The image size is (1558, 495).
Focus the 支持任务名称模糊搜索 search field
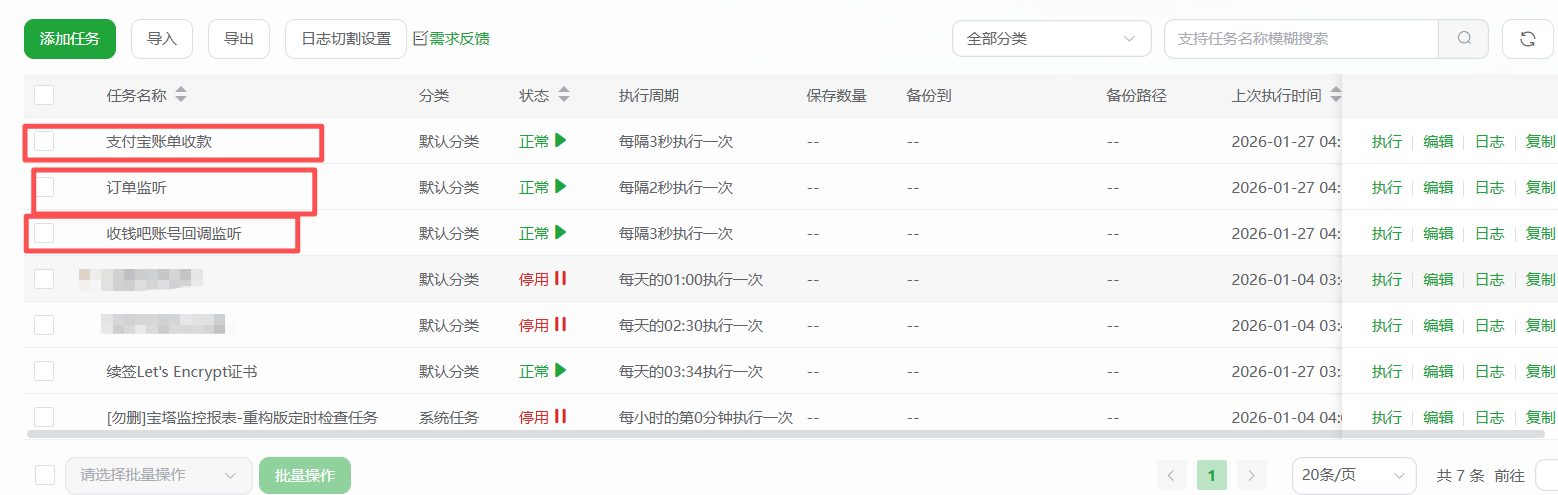(x=1300, y=39)
